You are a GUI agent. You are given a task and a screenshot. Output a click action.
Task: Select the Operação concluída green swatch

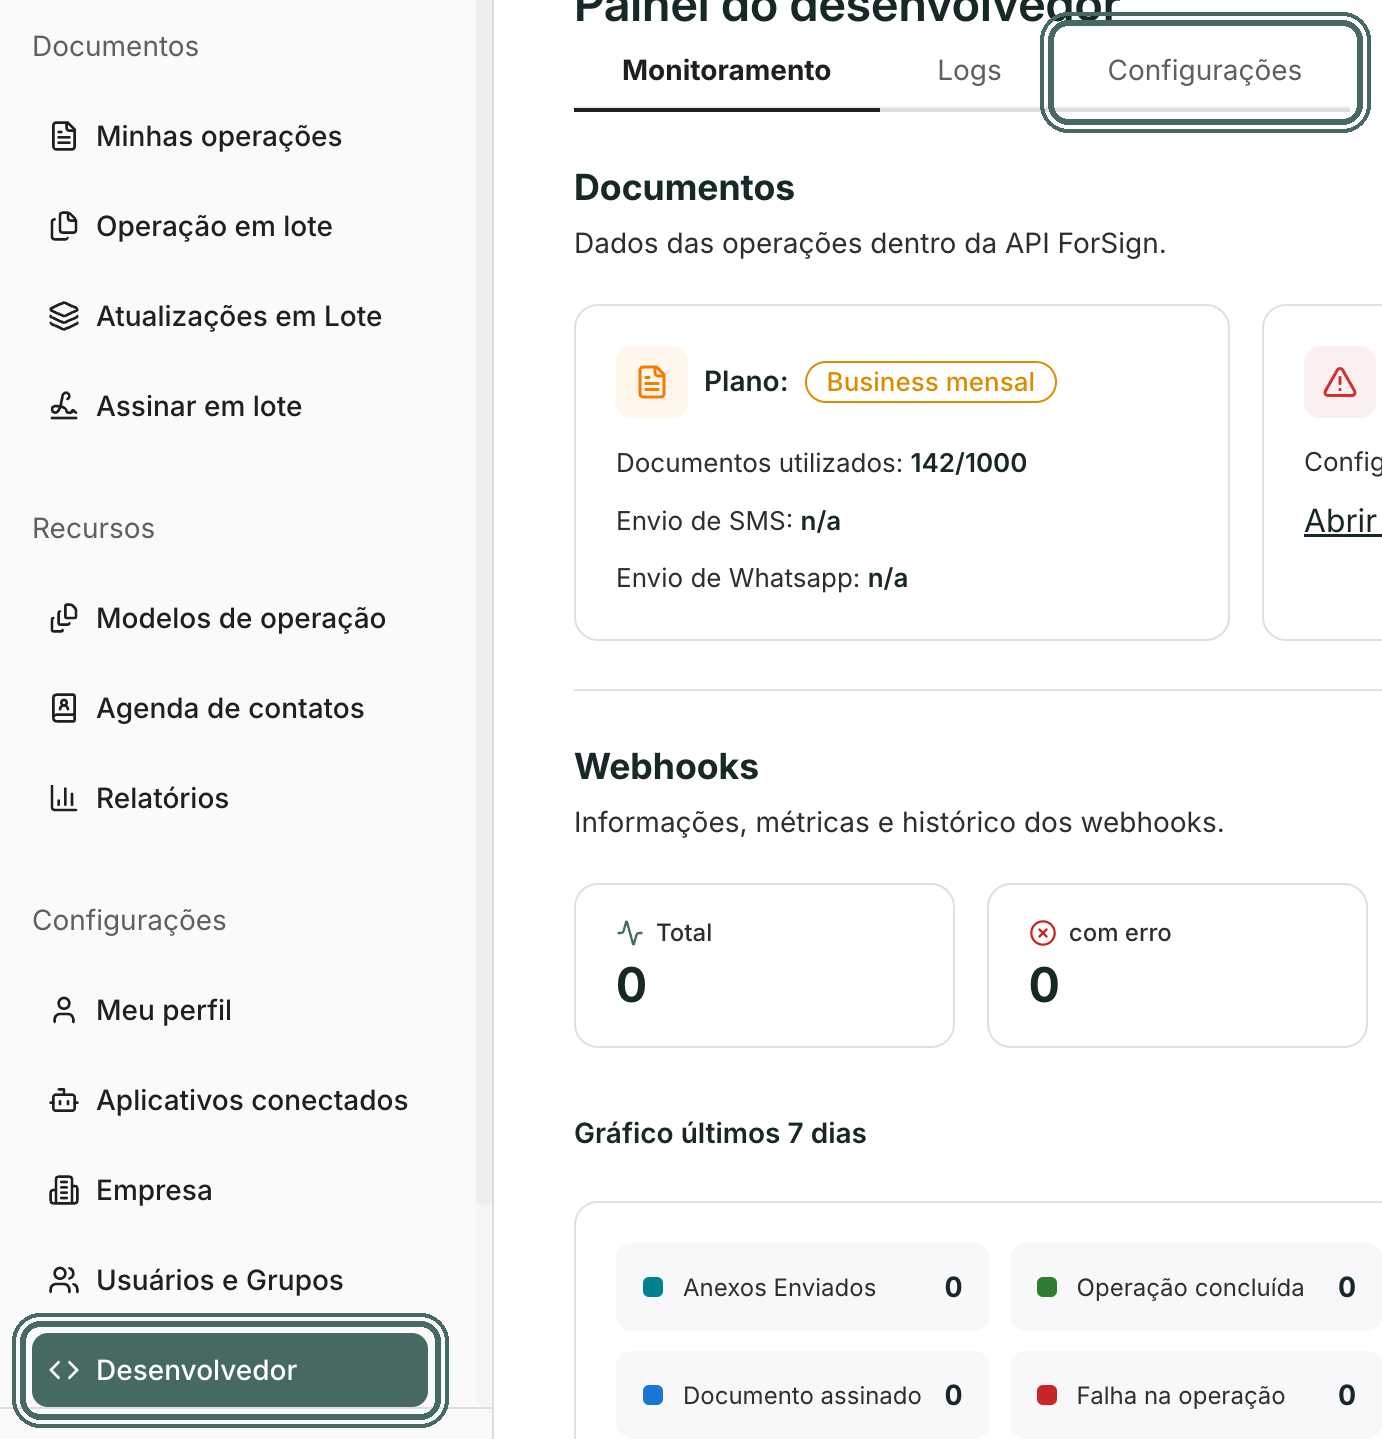point(1047,1287)
